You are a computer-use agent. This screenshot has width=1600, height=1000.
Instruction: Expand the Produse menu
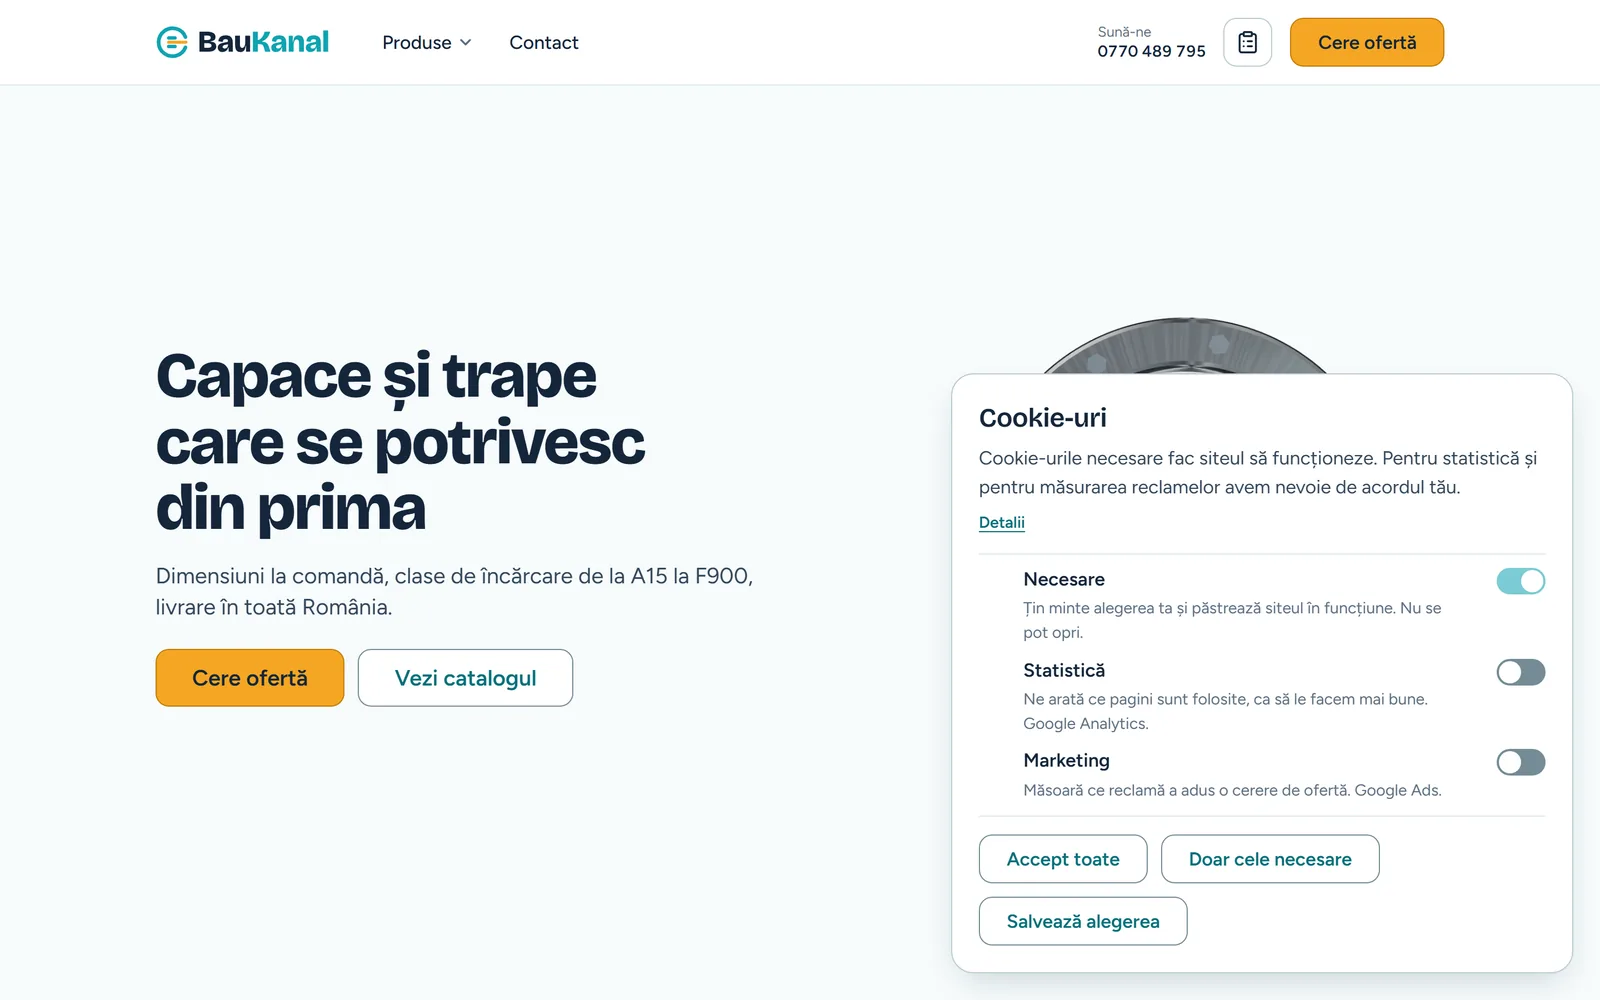pyautogui.click(x=427, y=42)
